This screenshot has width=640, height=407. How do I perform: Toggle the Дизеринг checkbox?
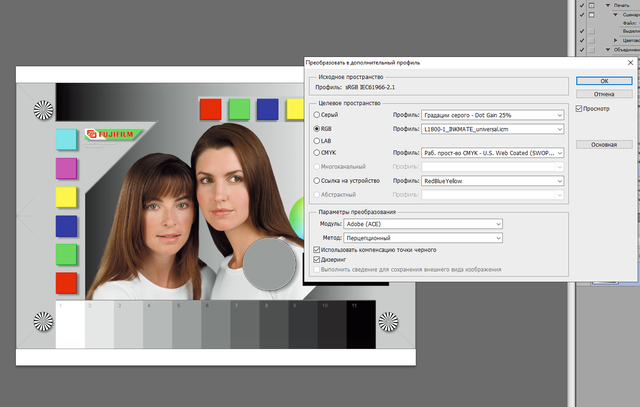[316, 260]
